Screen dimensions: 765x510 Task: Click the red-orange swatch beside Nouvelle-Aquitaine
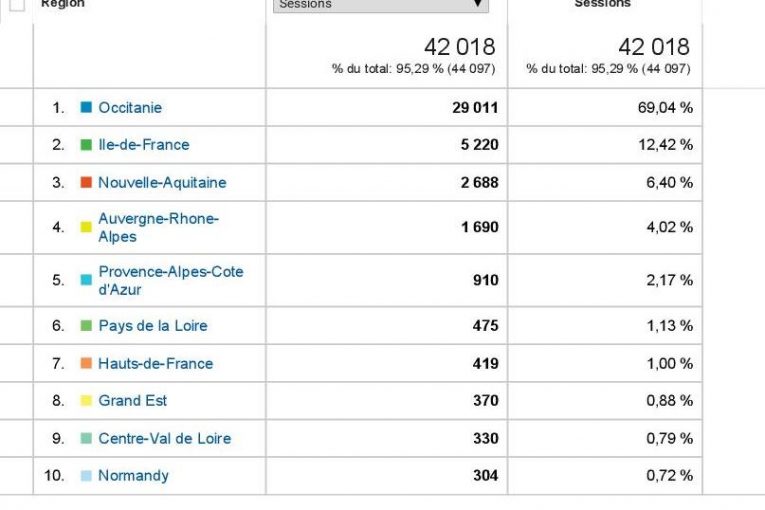[86, 182]
